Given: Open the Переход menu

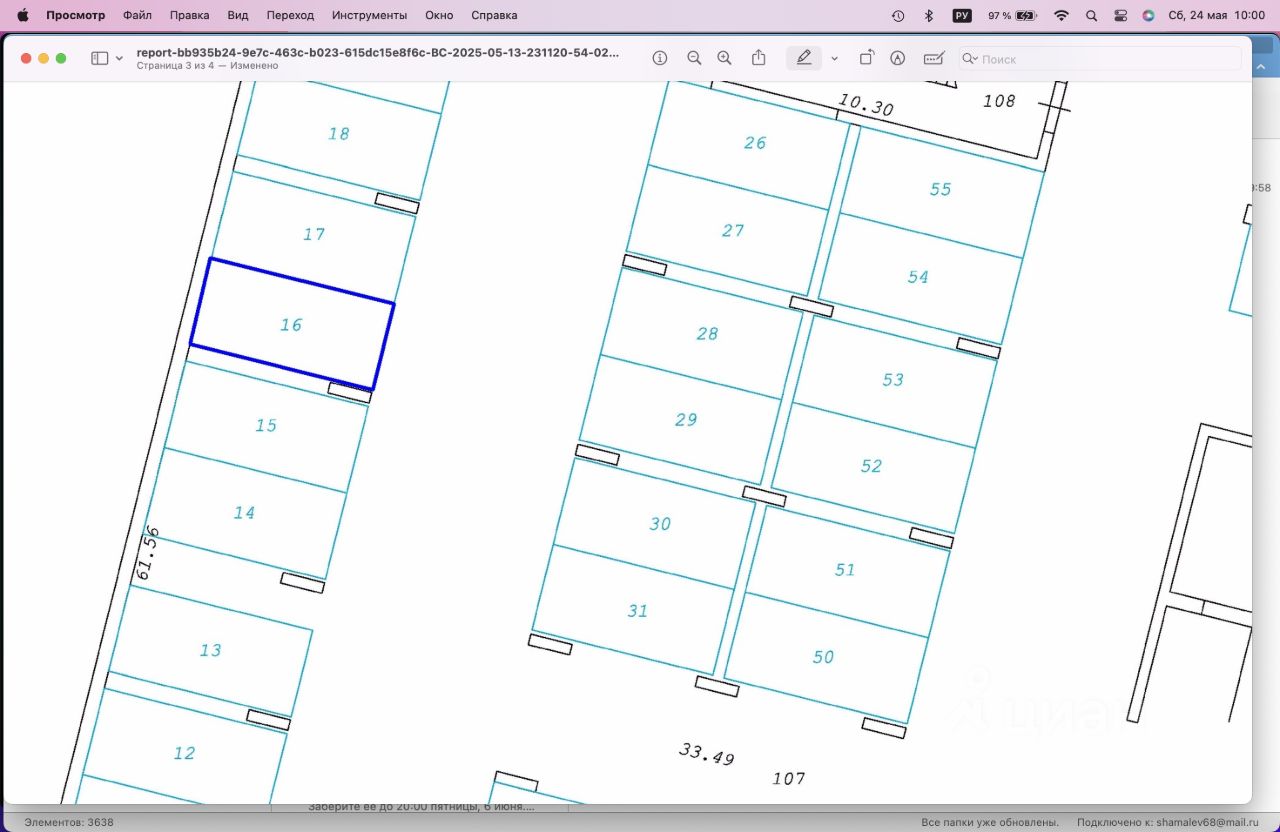Looking at the screenshot, I should [x=290, y=15].
